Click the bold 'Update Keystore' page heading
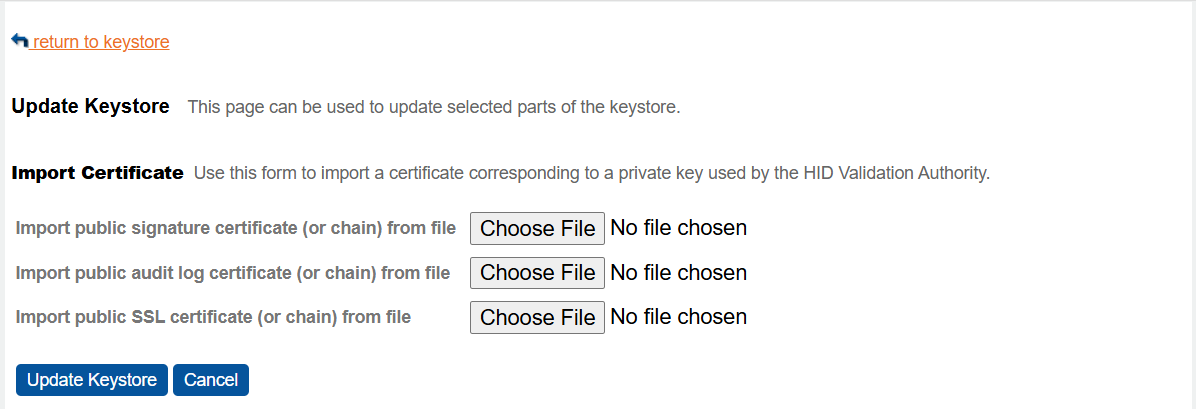This screenshot has height=409, width=1196. click(x=90, y=106)
